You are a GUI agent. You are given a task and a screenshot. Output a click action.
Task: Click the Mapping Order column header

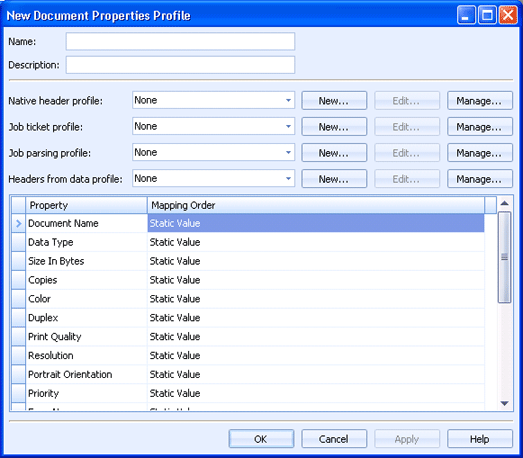click(x=316, y=205)
